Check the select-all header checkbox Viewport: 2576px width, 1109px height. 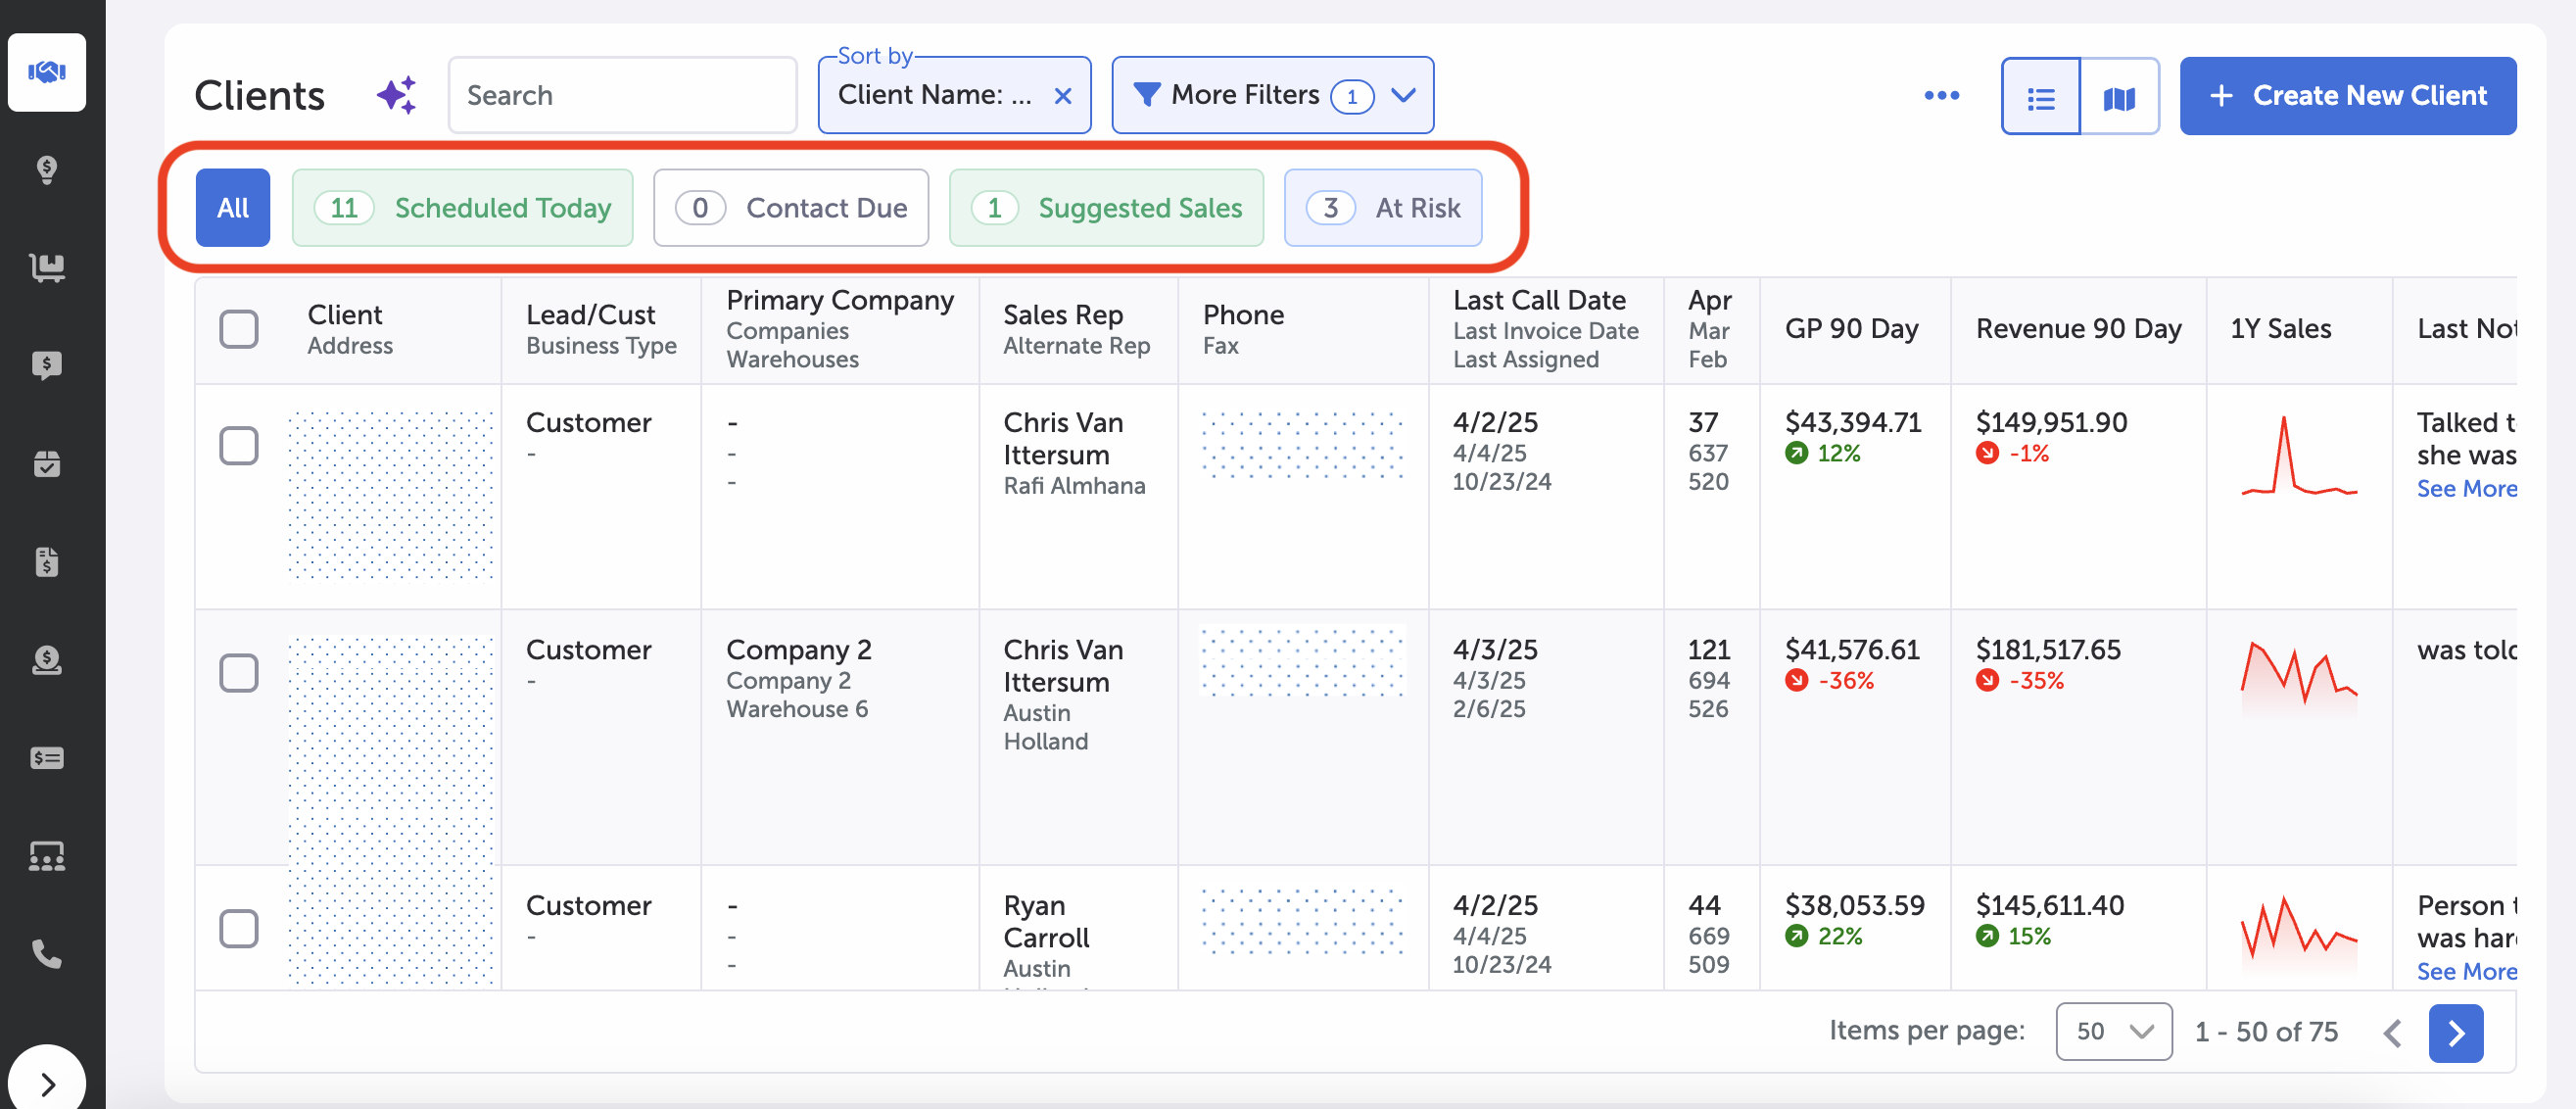[238, 329]
